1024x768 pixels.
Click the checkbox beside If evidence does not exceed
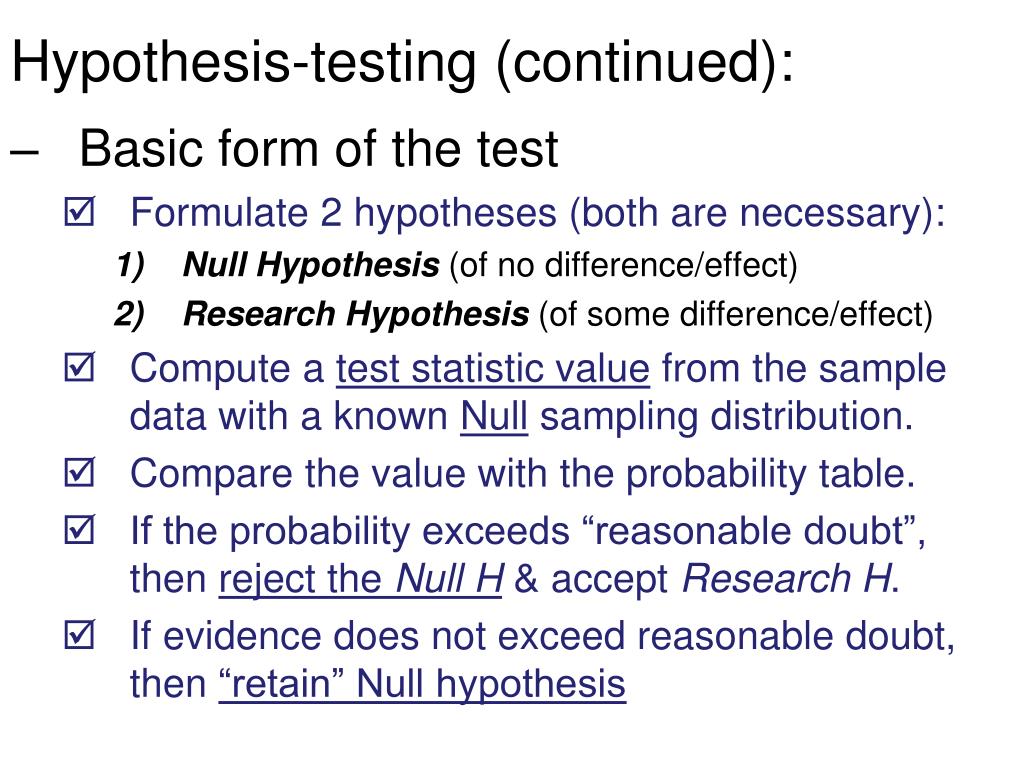pos(80,634)
